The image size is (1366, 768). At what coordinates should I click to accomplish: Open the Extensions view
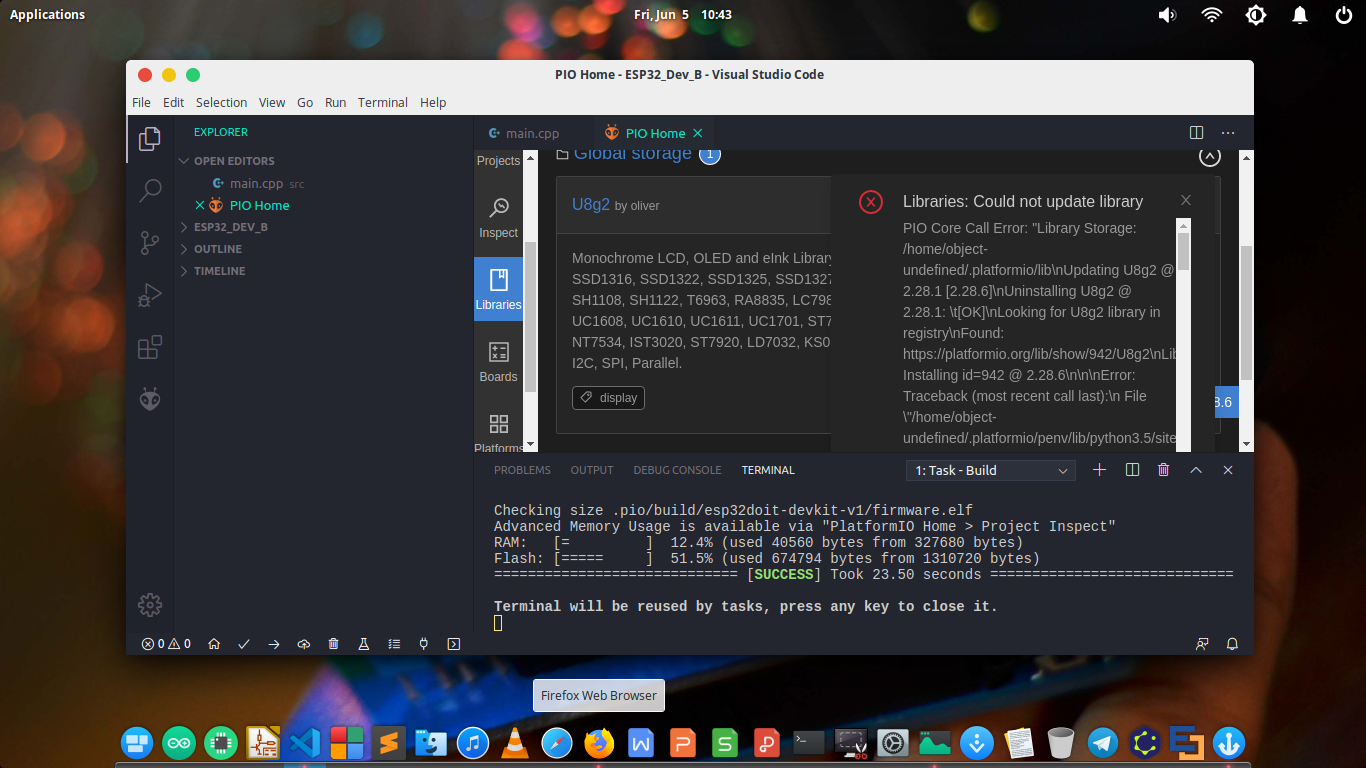(x=150, y=347)
